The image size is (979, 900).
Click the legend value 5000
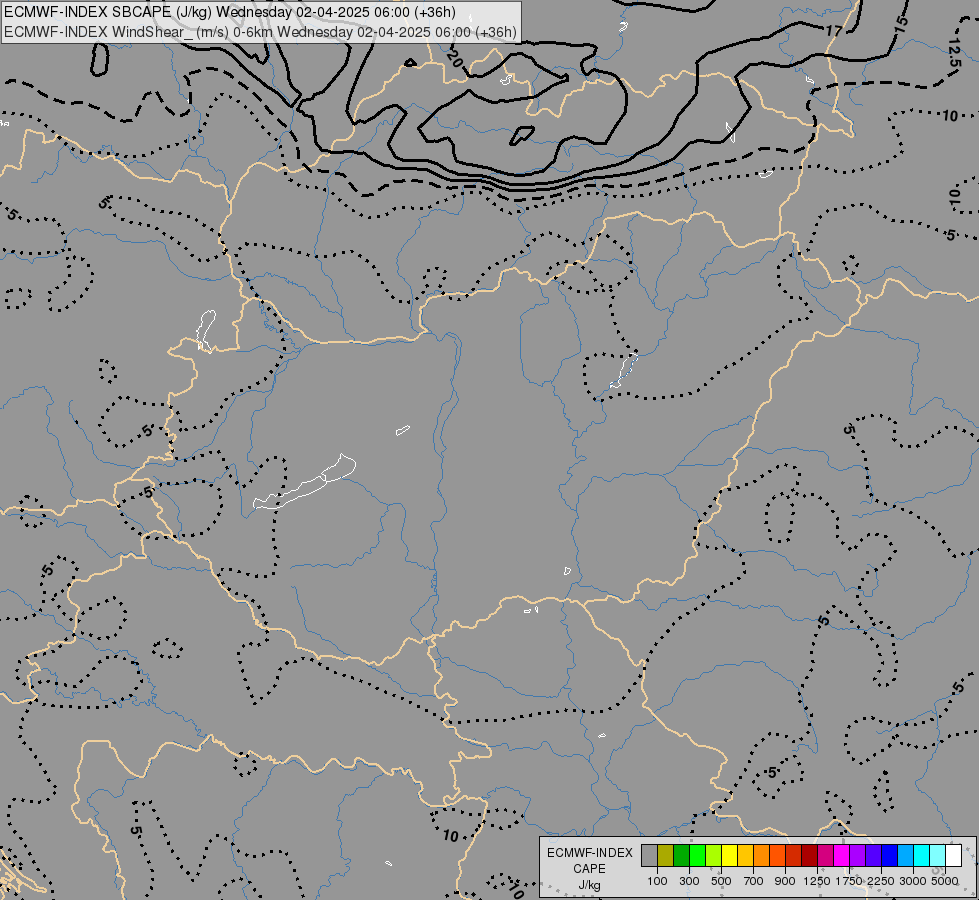click(x=945, y=881)
